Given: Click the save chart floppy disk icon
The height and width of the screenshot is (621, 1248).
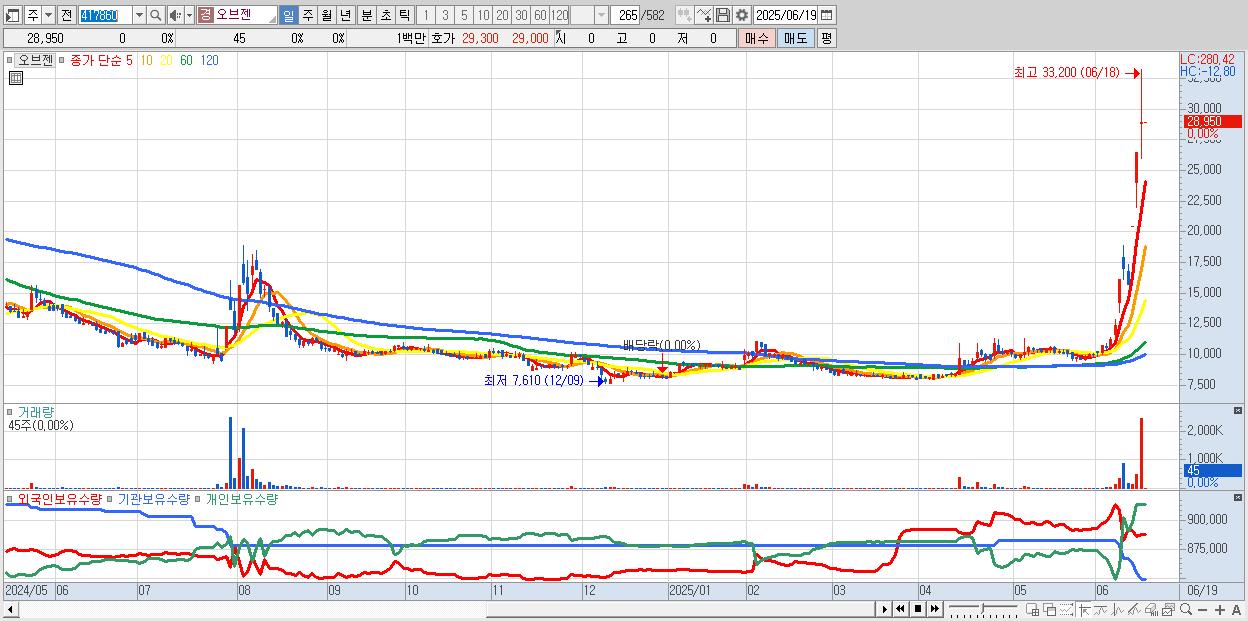Looking at the screenshot, I should tap(722, 15).
